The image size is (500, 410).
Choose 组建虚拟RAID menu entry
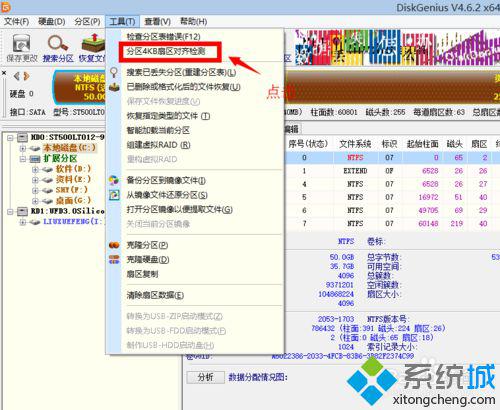click(159, 145)
